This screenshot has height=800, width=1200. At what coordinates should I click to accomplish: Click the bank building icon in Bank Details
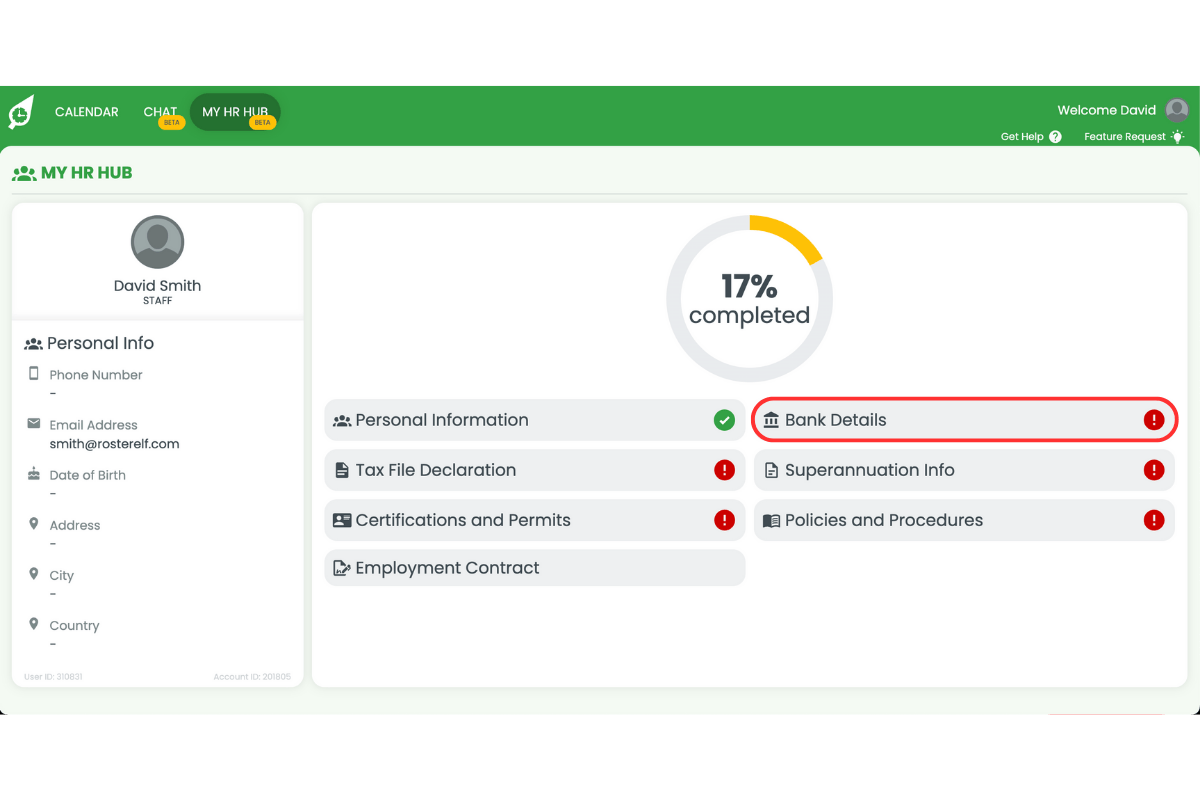(x=771, y=421)
